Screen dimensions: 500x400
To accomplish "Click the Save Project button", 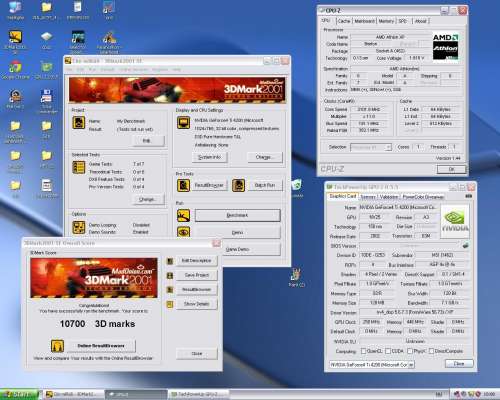I will 197,275.
